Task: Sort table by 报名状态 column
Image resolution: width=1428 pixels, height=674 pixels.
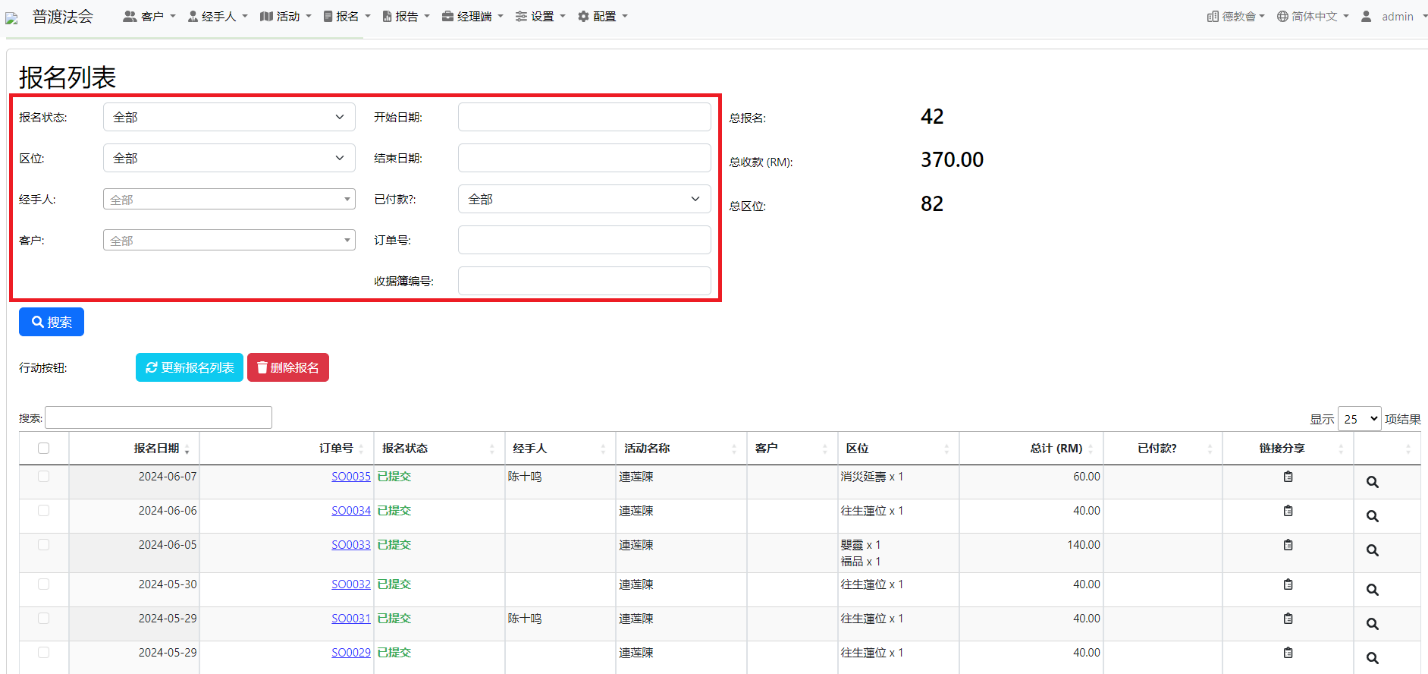Action: (x=439, y=448)
